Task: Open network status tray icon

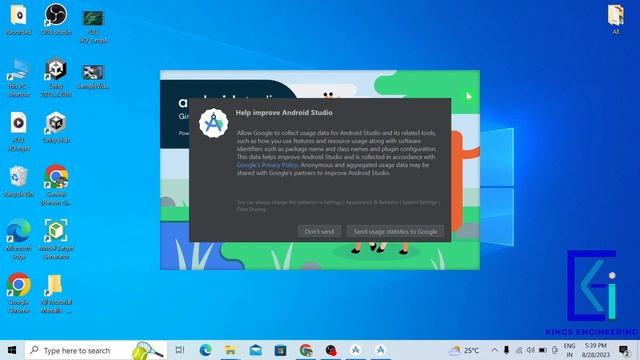Action: (519, 350)
